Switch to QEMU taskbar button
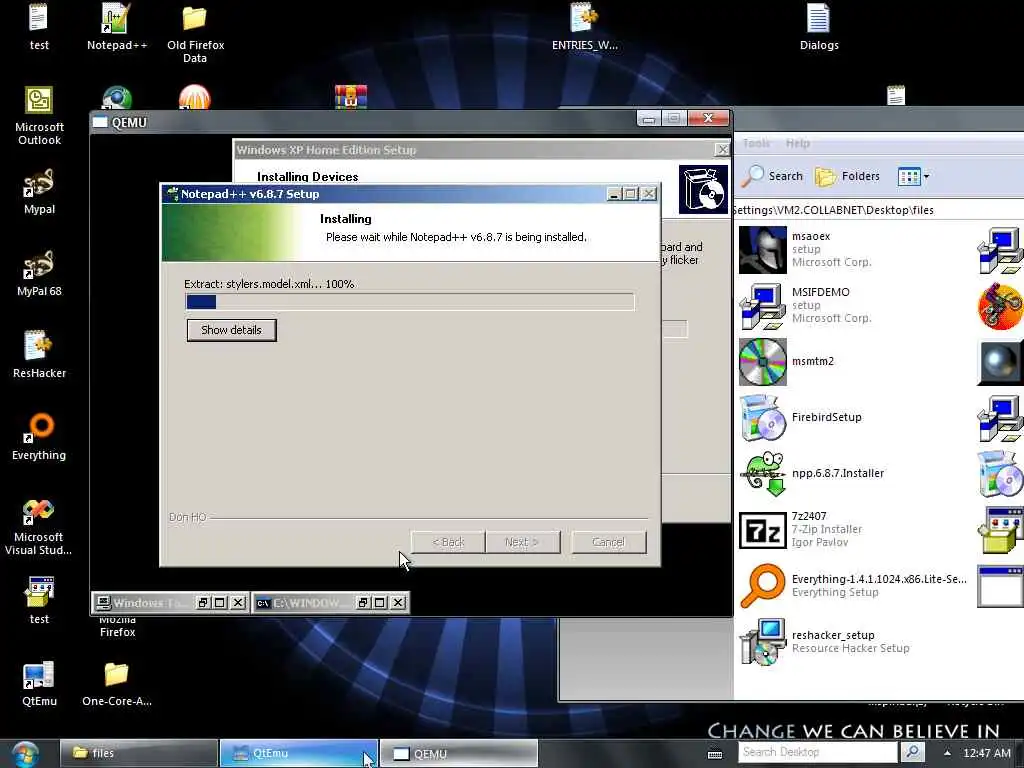The image size is (1024, 768). tap(458, 753)
